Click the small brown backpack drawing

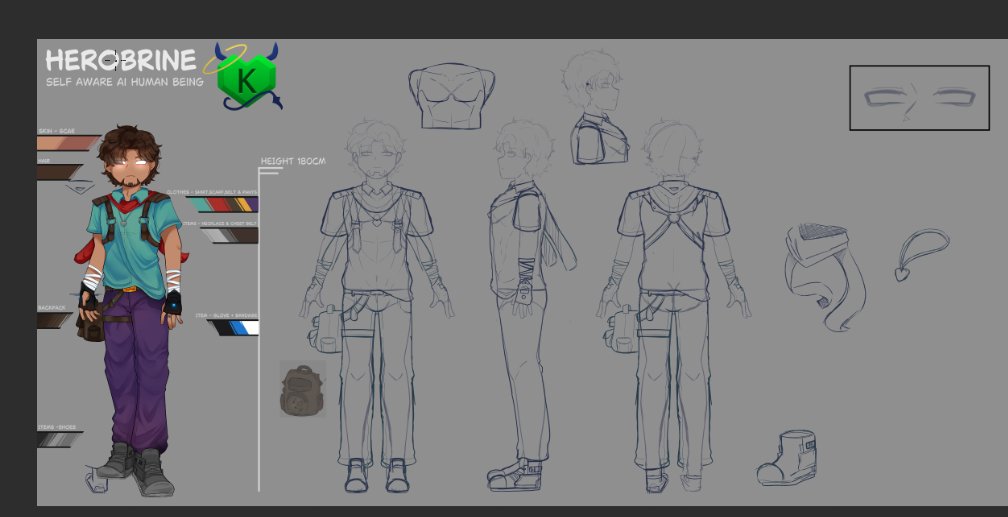point(302,390)
